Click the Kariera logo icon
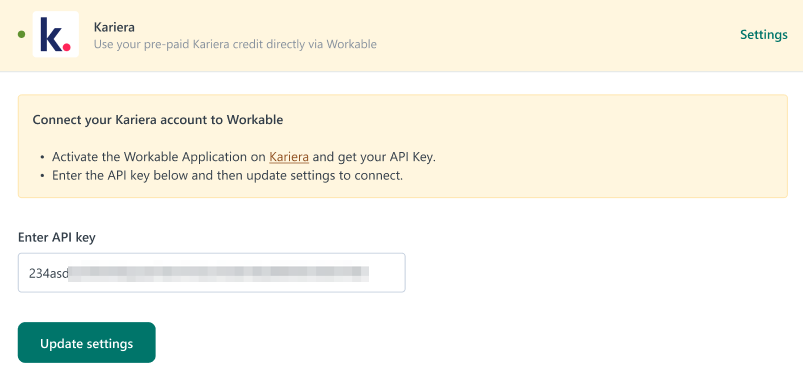 (55, 34)
